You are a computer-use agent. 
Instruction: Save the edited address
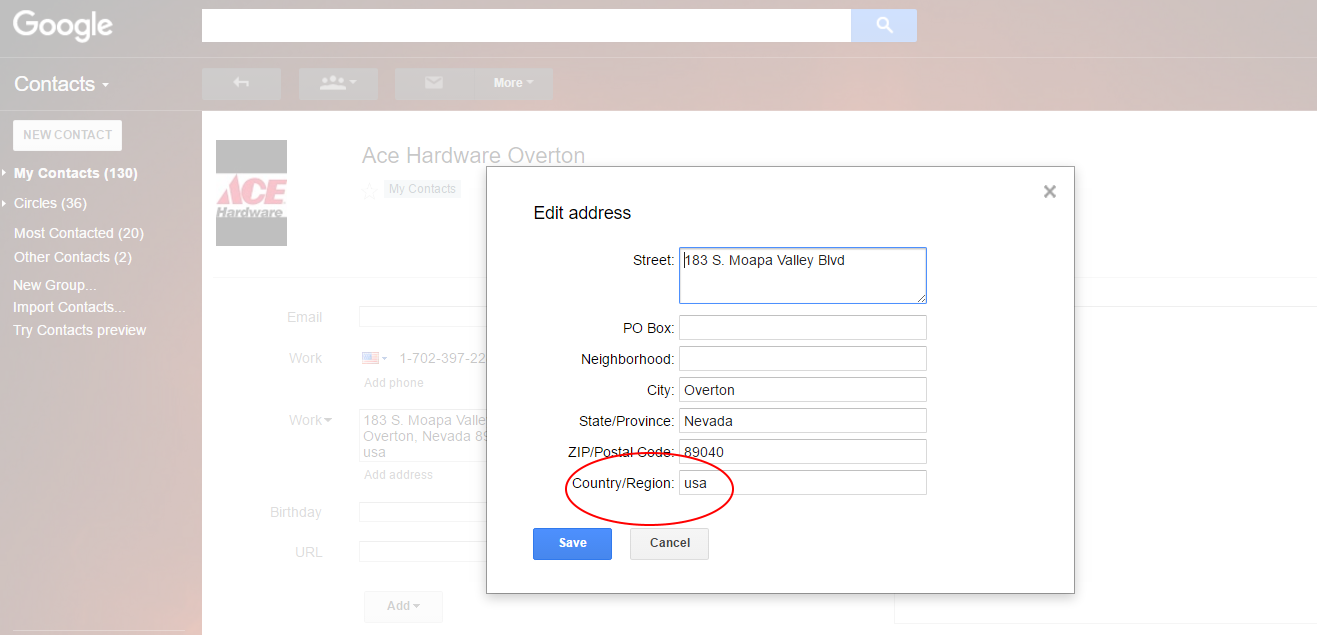pyautogui.click(x=572, y=543)
